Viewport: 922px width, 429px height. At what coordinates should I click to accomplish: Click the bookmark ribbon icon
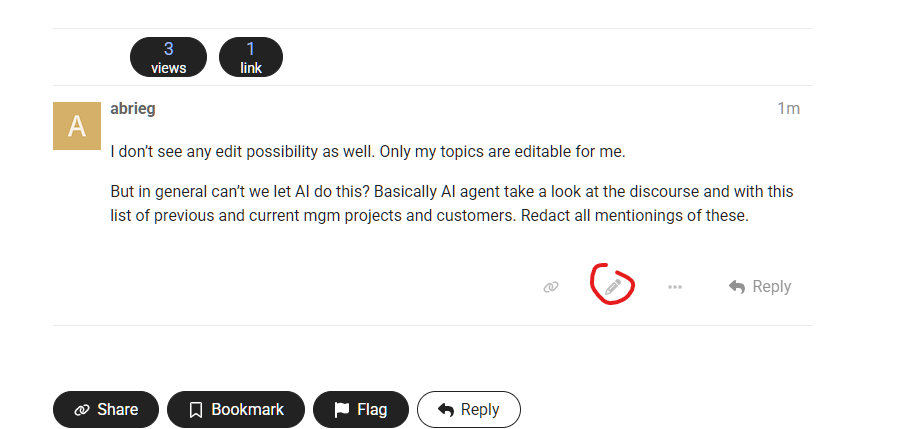[x=196, y=410]
